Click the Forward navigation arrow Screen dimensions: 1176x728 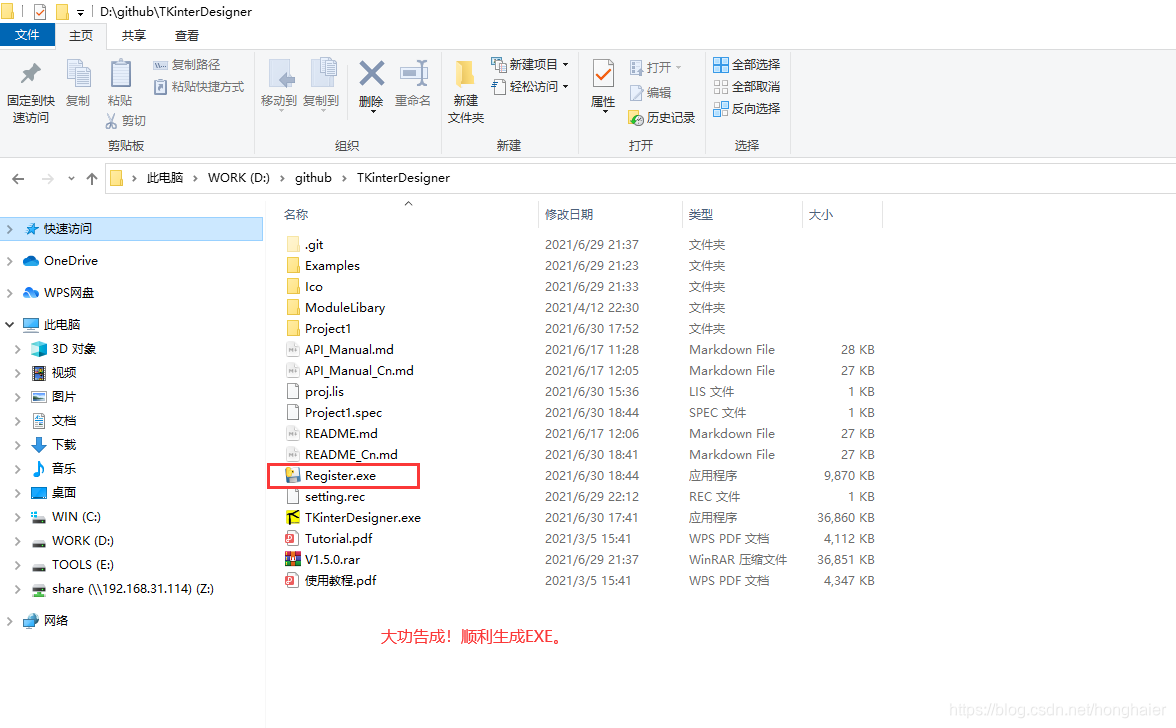pyautogui.click(x=48, y=178)
